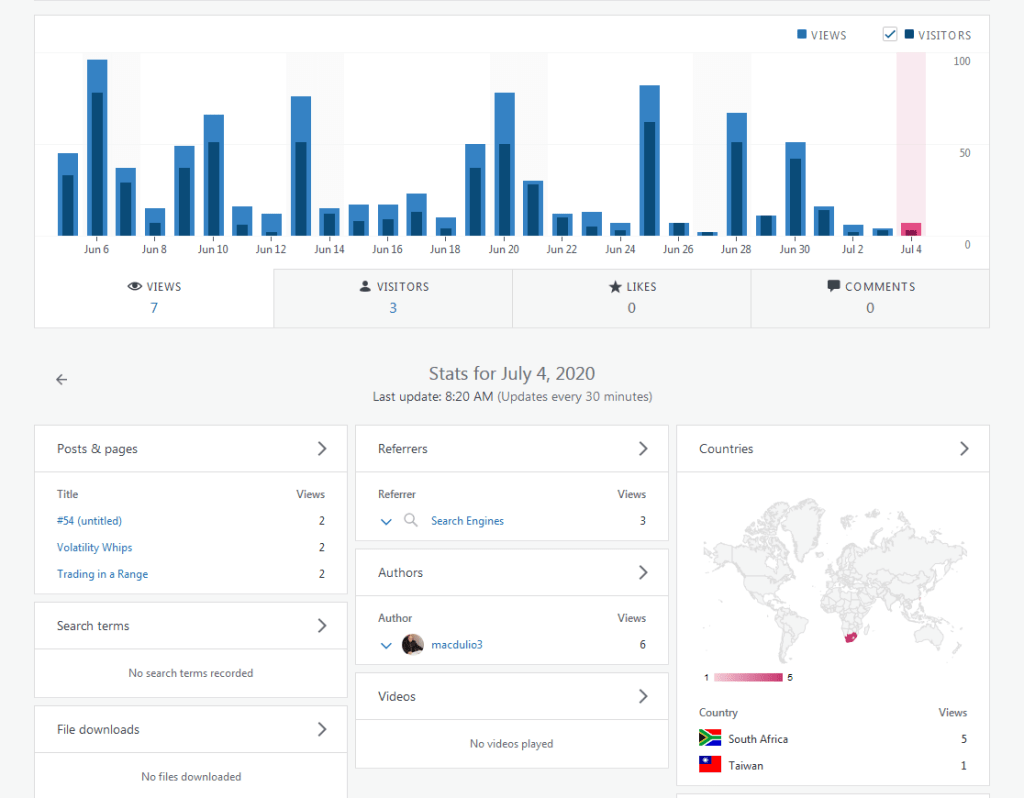1024x798 pixels.
Task: Open the Trading in a Range link
Action: (103, 575)
